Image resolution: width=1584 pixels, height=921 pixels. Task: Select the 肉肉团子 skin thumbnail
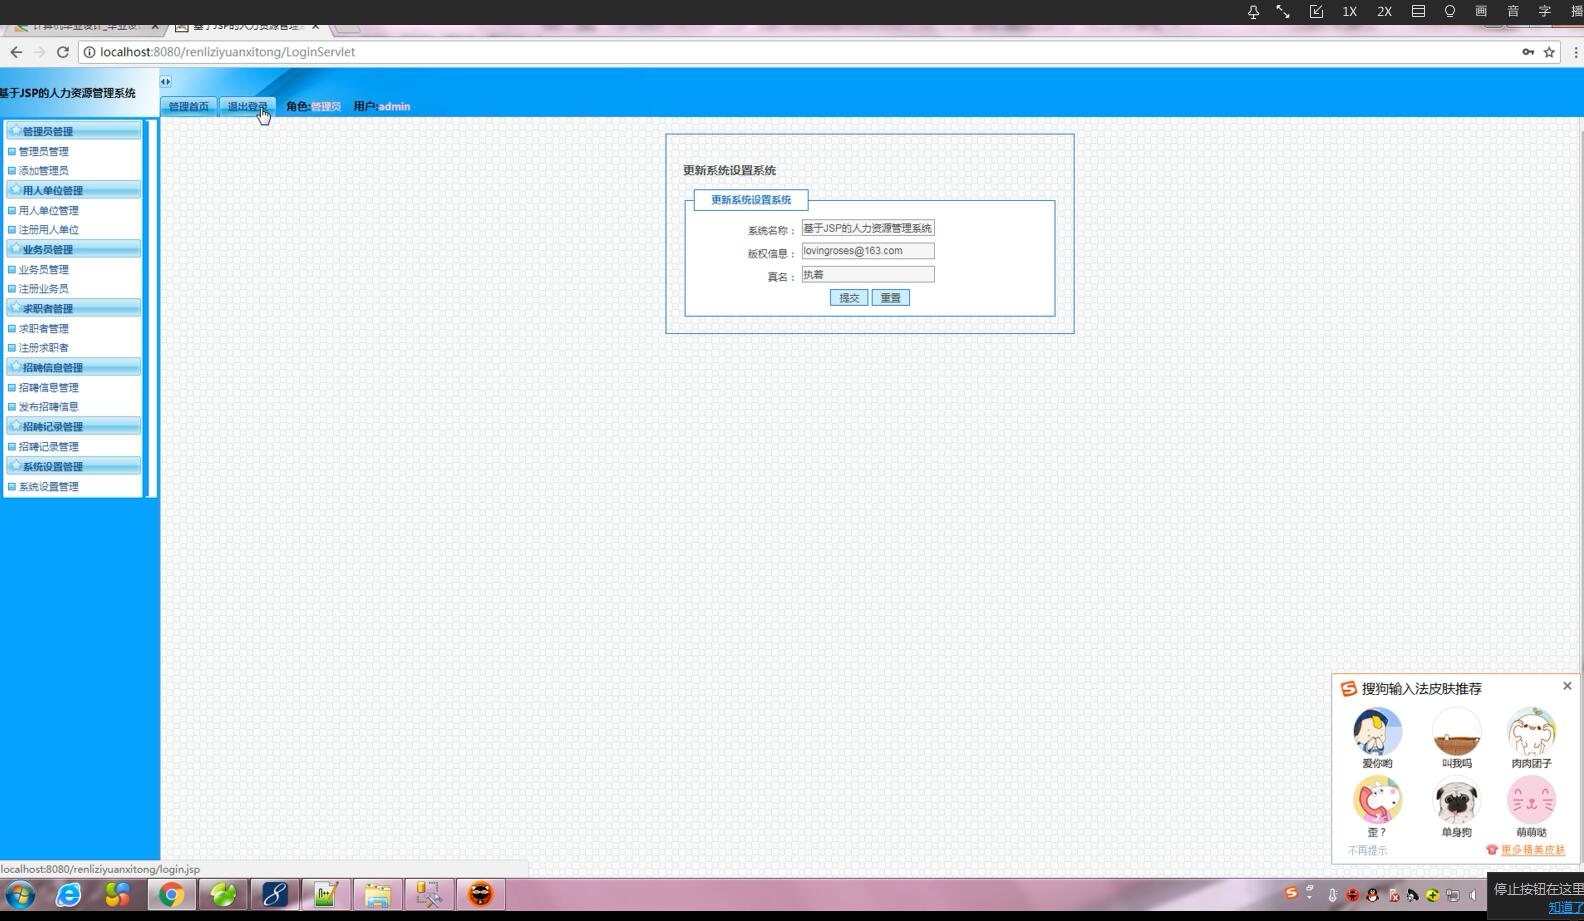tap(1531, 732)
